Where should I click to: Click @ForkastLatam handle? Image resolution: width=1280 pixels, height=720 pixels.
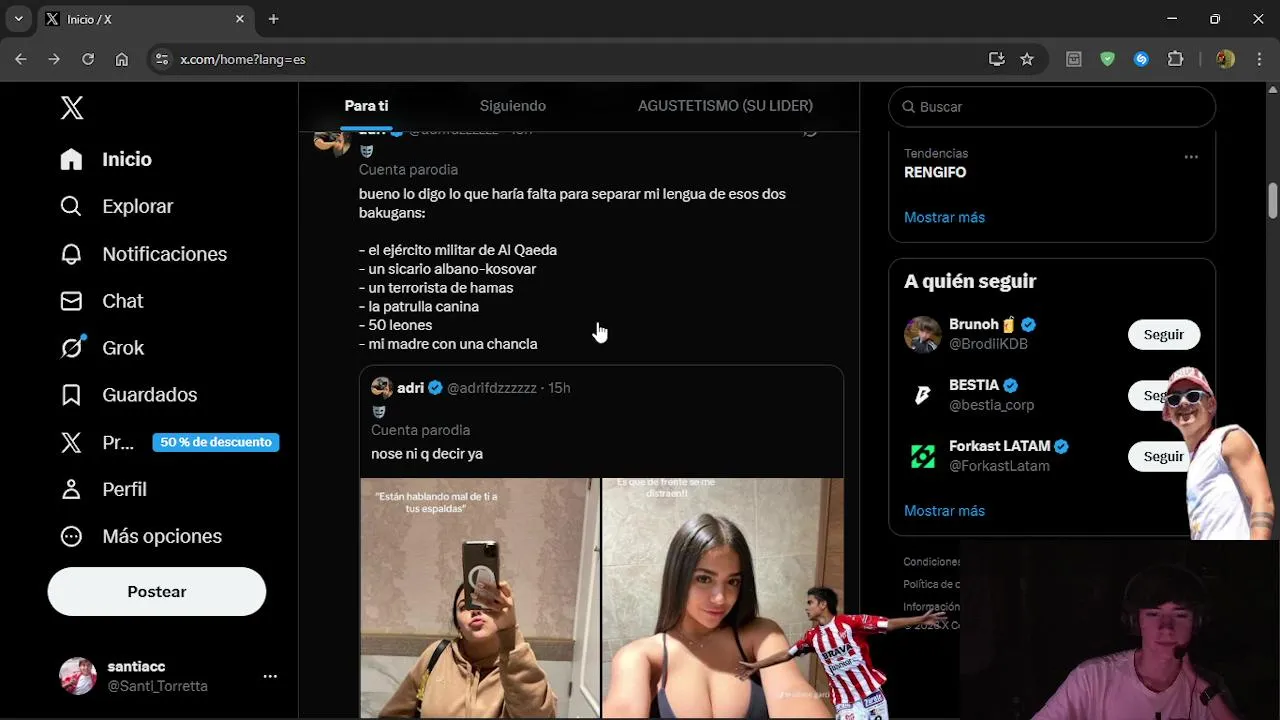coord(999,466)
